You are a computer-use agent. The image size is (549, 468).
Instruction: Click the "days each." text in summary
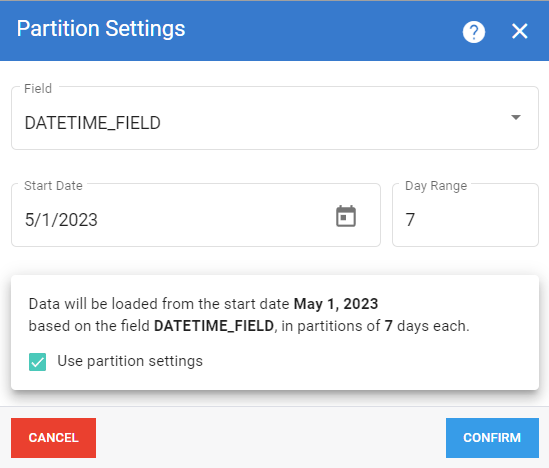pyautogui.click(x=433, y=326)
